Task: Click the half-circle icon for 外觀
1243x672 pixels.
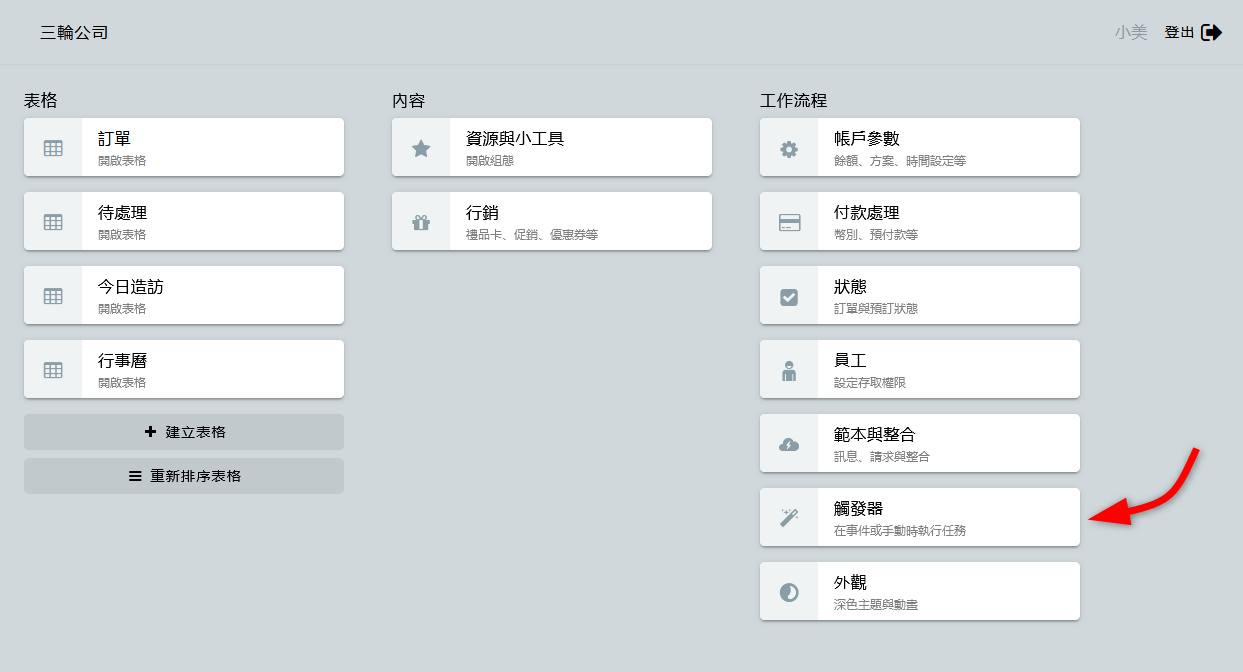Action: click(789, 592)
